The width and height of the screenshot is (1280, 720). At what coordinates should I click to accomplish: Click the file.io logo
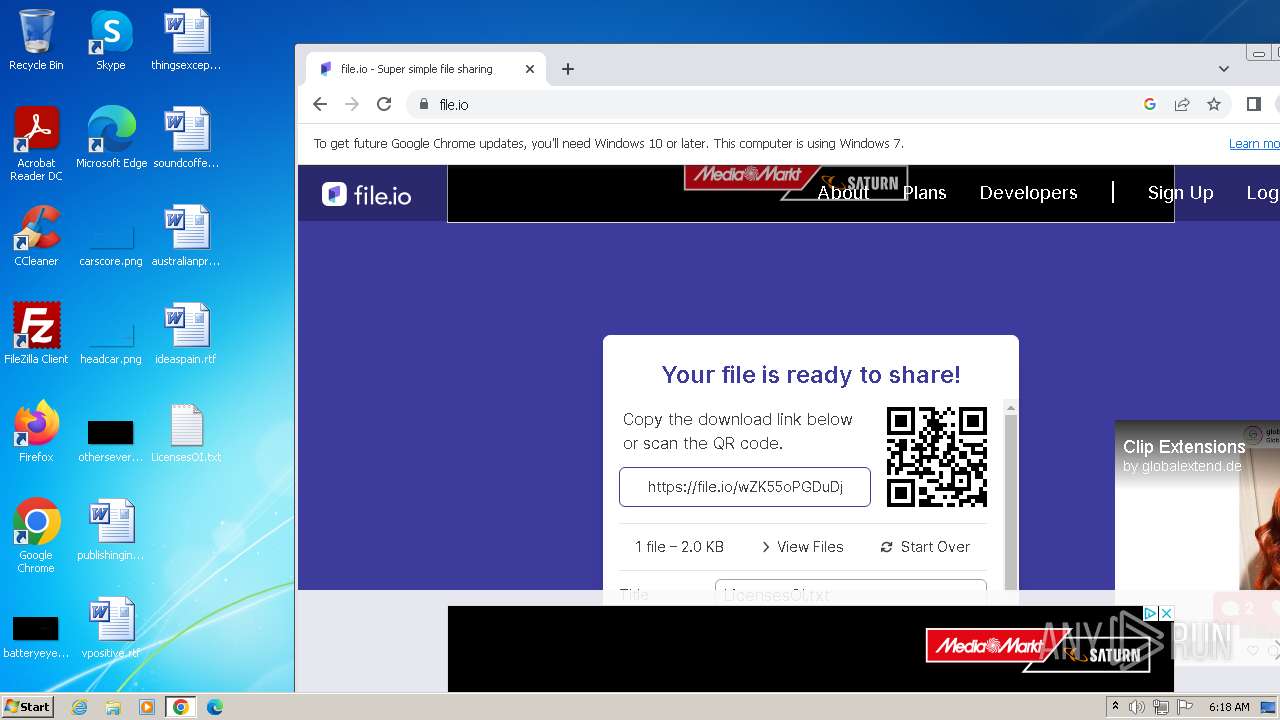(x=367, y=194)
